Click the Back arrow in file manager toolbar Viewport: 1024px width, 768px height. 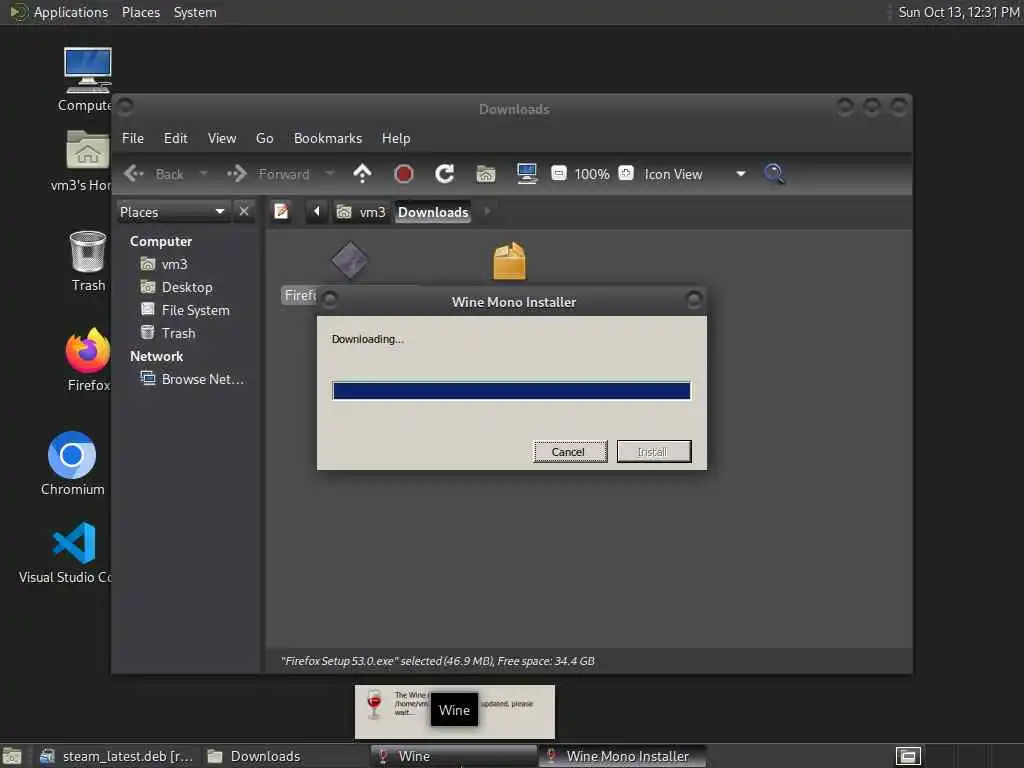(134, 174)
